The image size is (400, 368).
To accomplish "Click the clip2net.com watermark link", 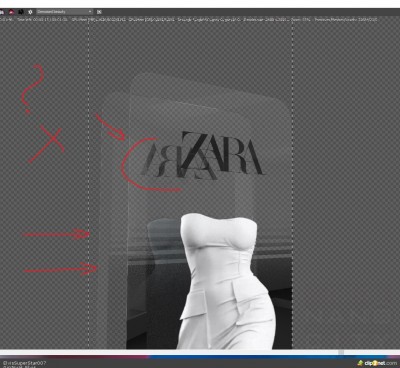I will [380, 363].
